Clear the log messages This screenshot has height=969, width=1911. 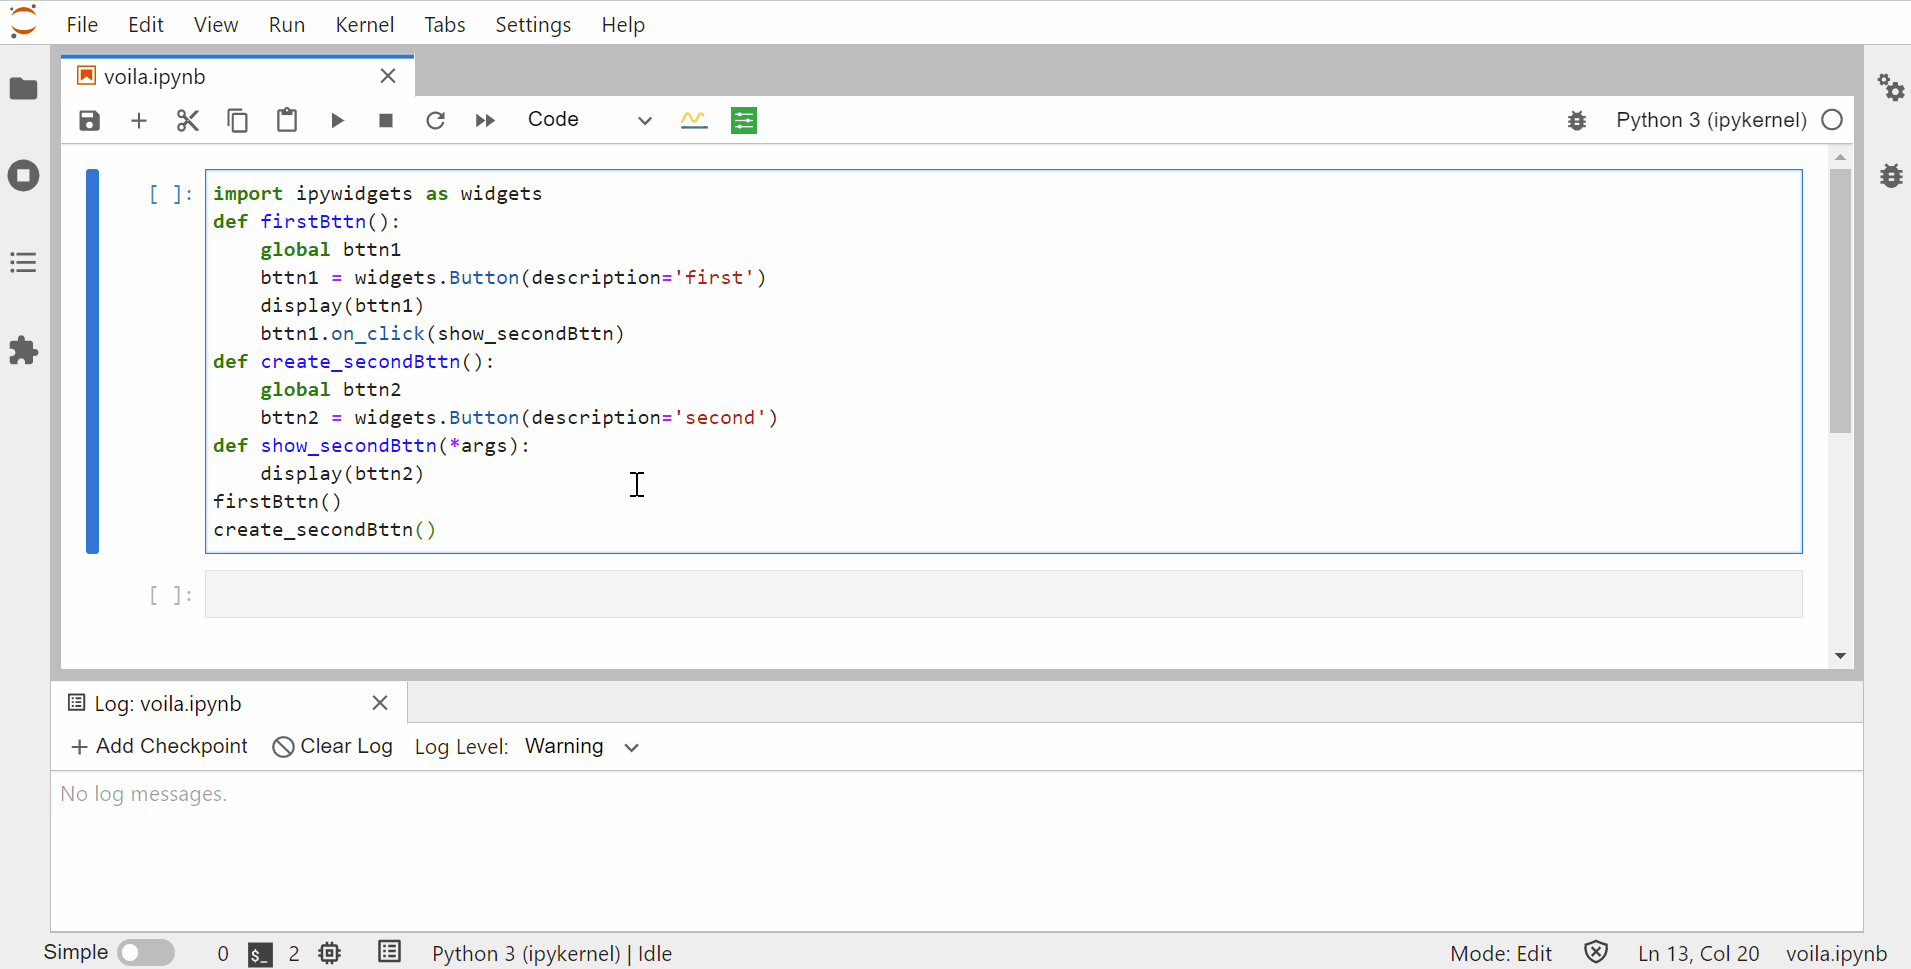click(x=332, y=746)
